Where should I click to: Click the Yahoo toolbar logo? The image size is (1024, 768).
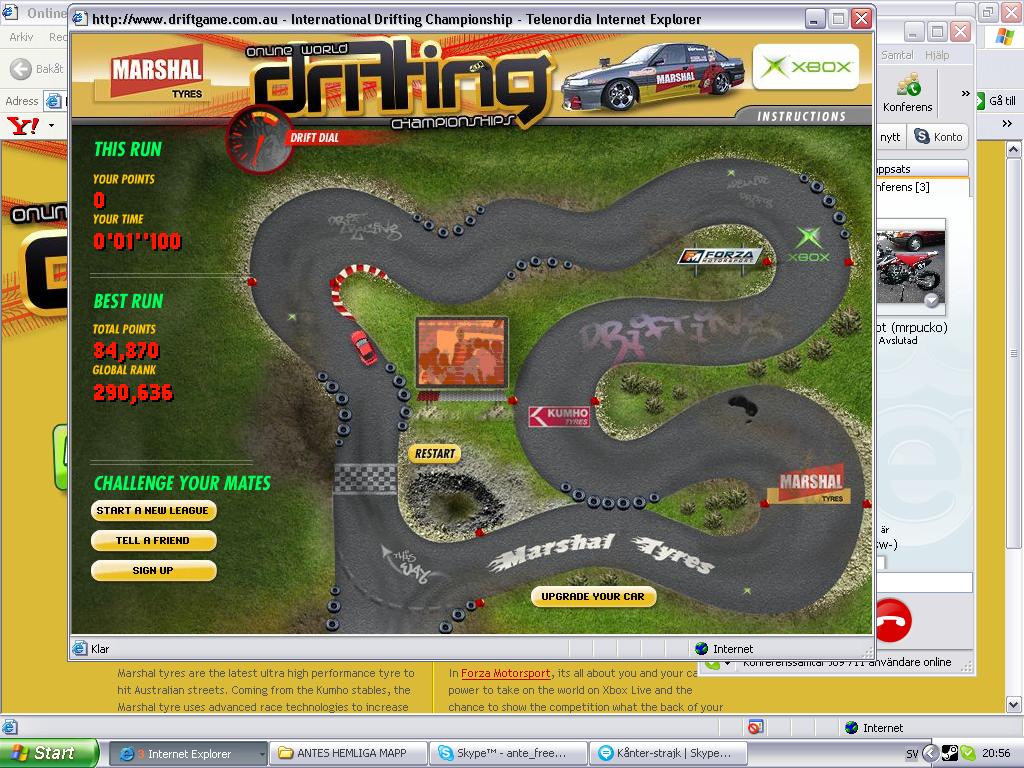tap(24, 125)
